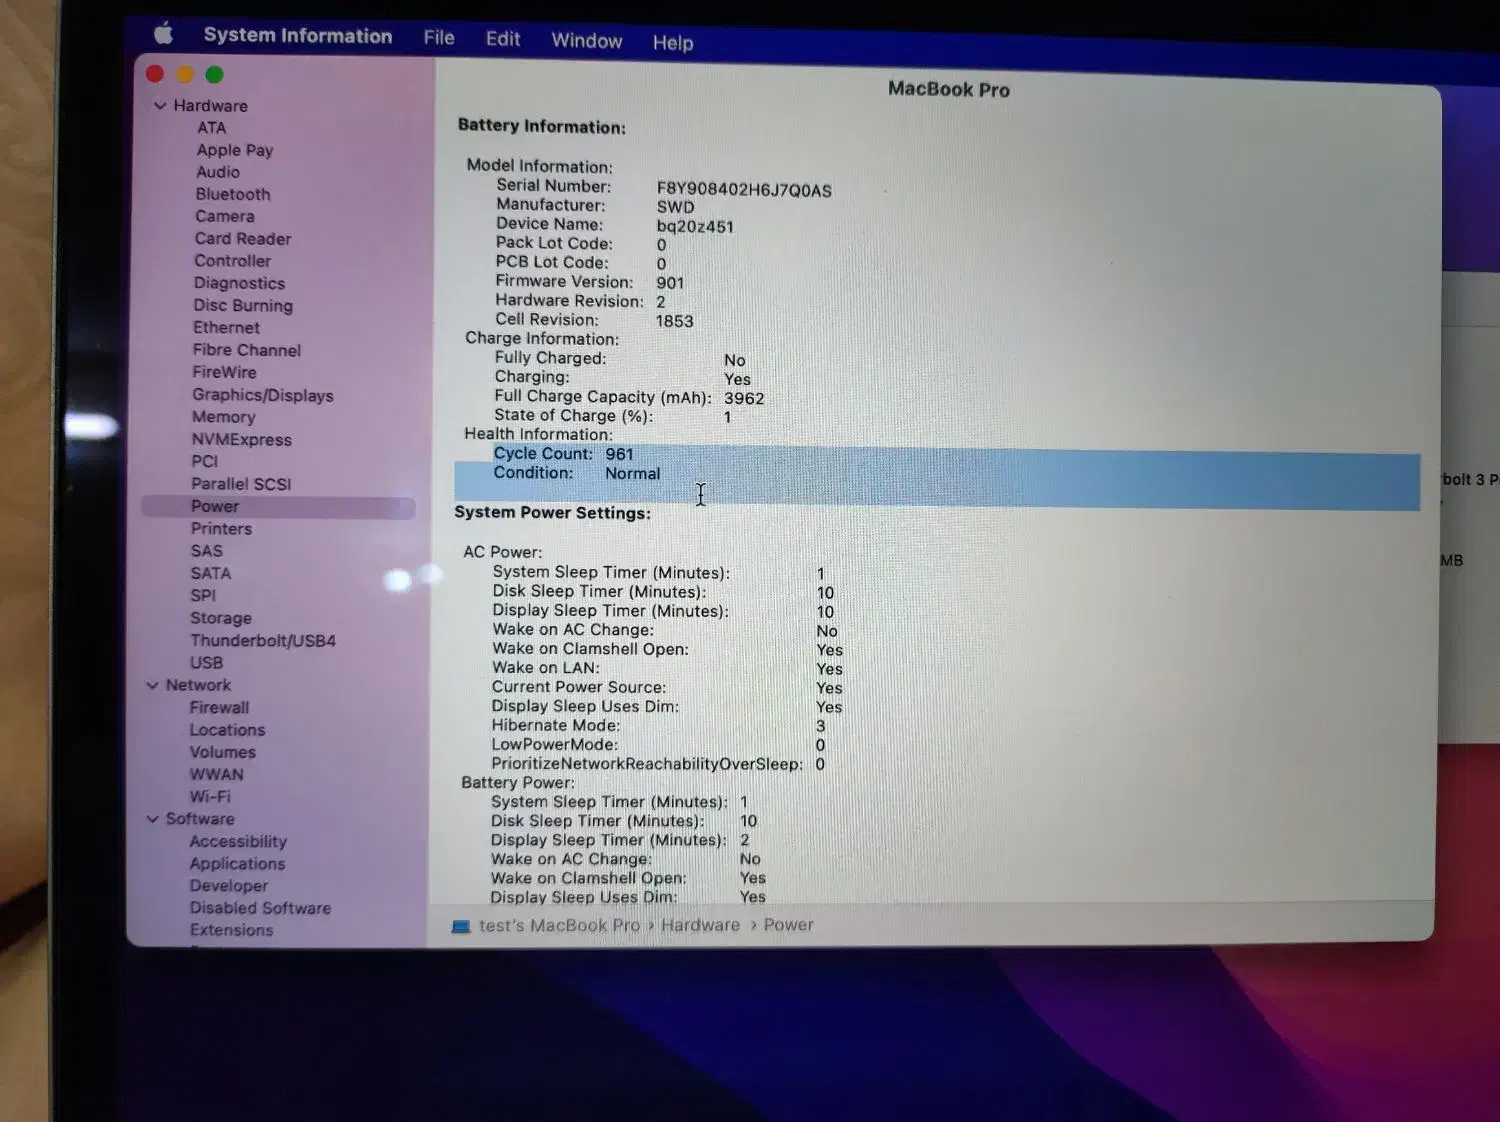Click the battery serial number F8Y908402H6J7Q0AS
This screenshot has height=1122, width=1500.
[x=744, y=190]
